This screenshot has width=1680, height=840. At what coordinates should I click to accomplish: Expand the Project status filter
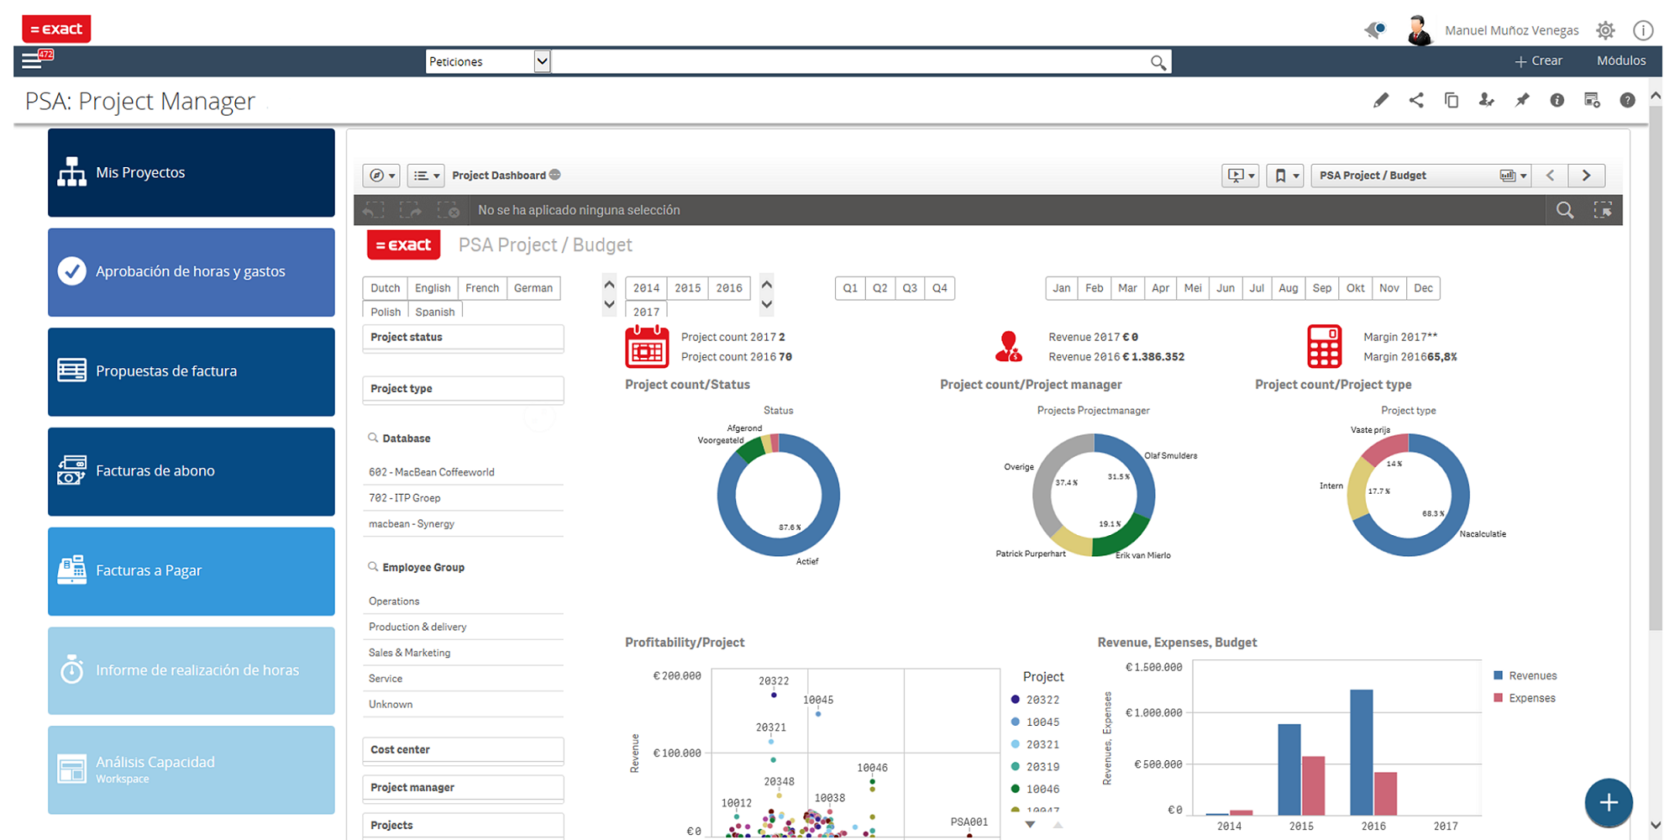[463, 338]
